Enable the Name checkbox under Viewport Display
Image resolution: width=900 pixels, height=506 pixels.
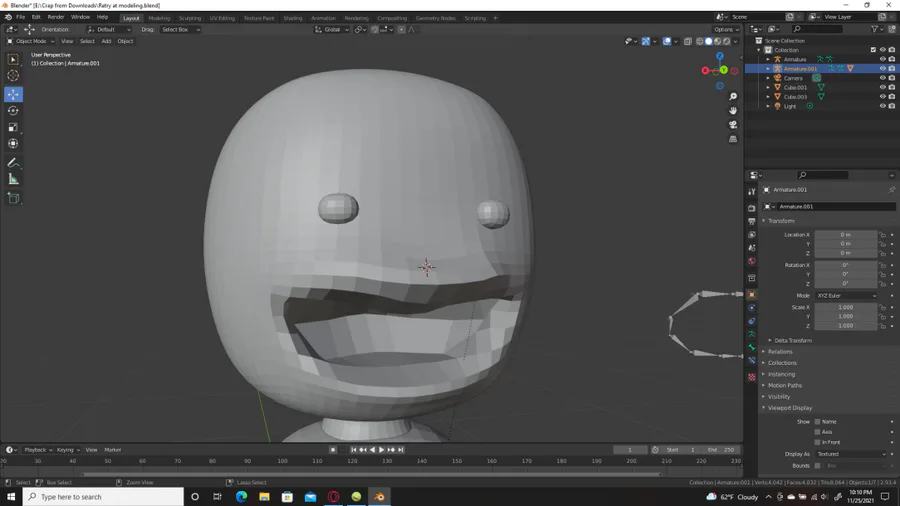click(817, 422)
